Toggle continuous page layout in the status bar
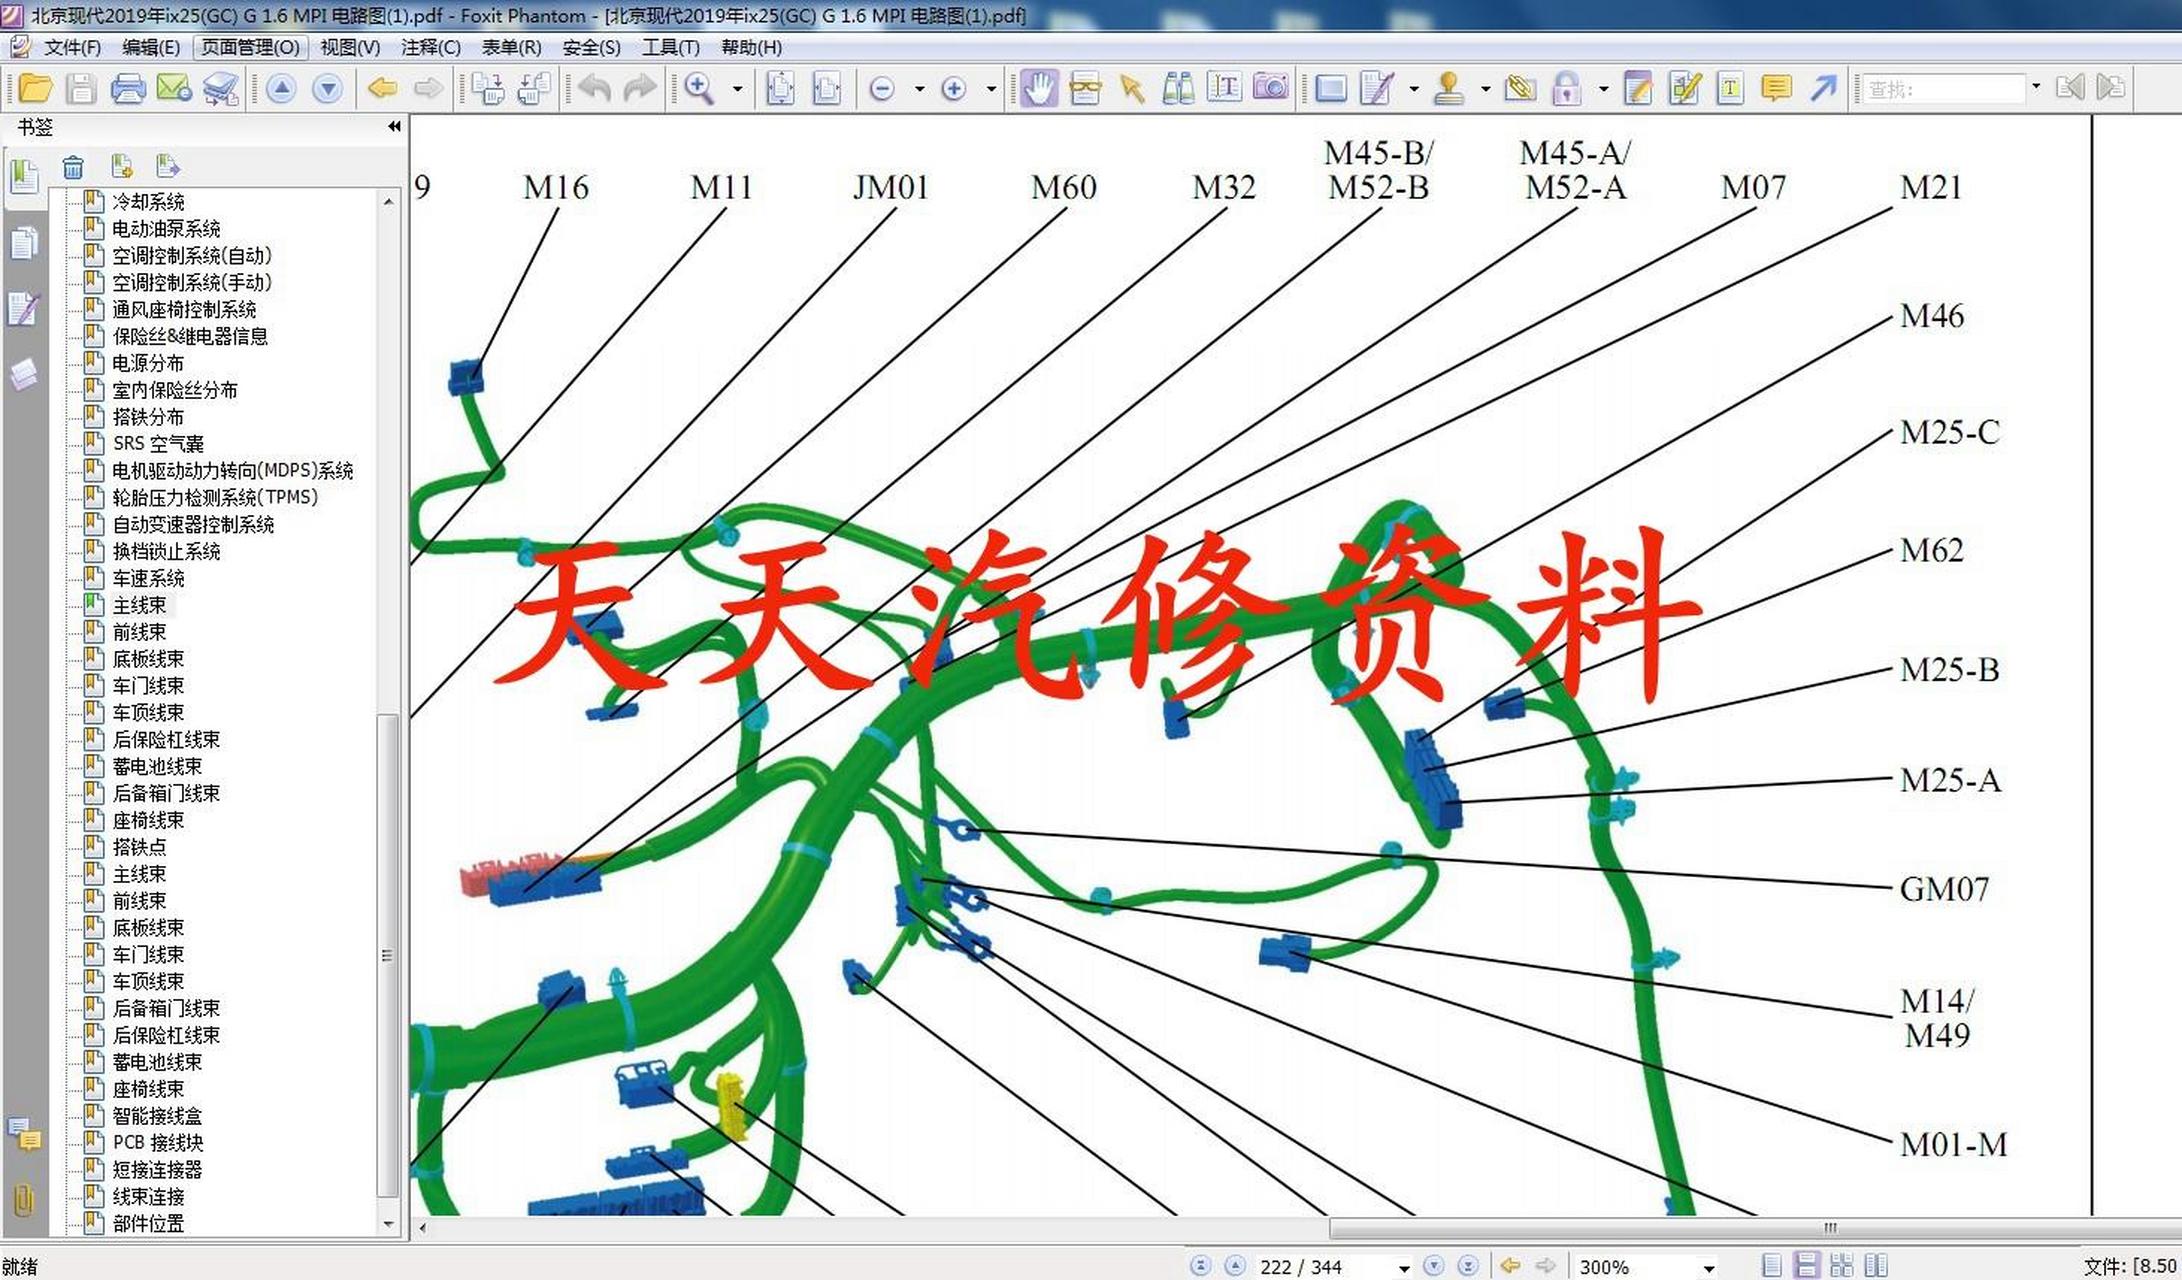The height and width of the screenshot is (1280, 2182). click(x=1807, y=1265)
